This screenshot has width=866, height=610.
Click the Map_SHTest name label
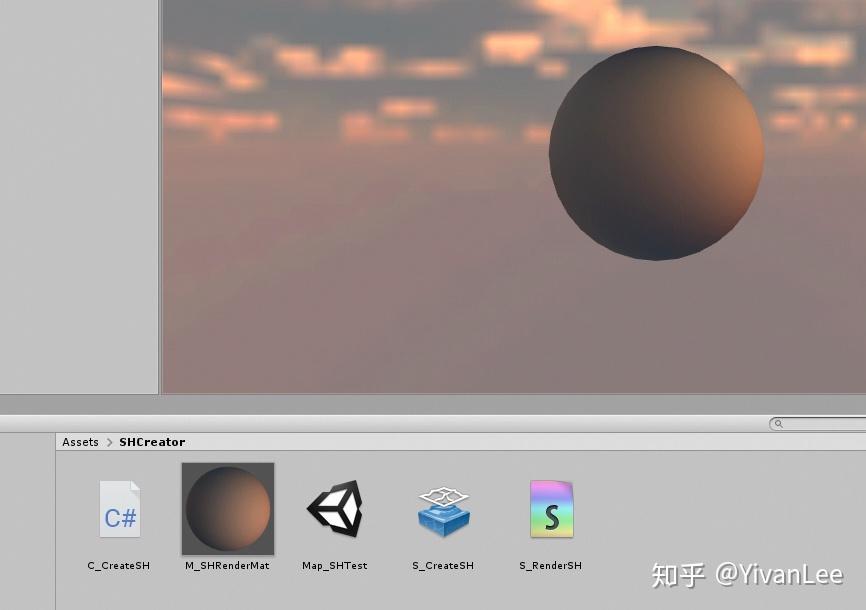pos(335,565)
